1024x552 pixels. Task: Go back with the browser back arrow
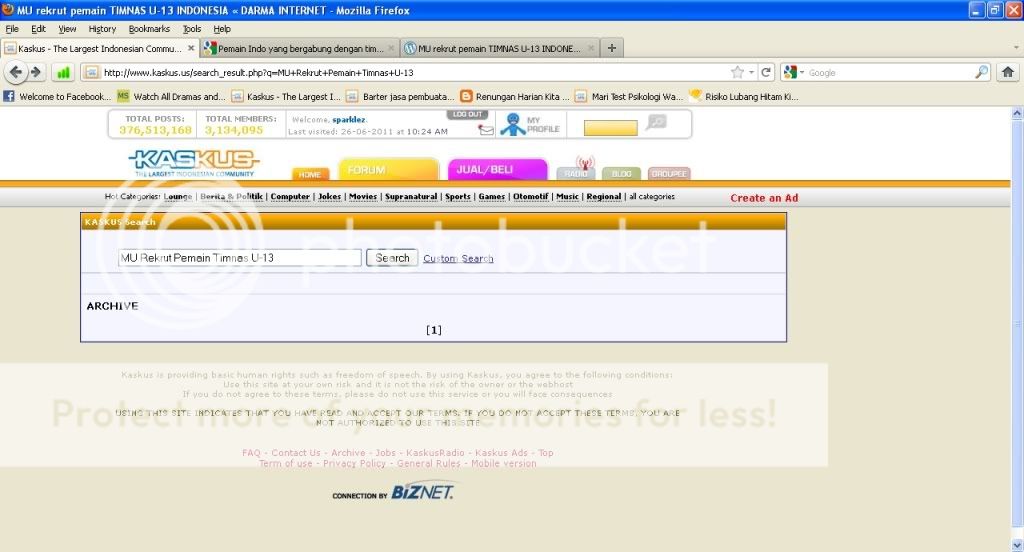[x=16, y=73]
